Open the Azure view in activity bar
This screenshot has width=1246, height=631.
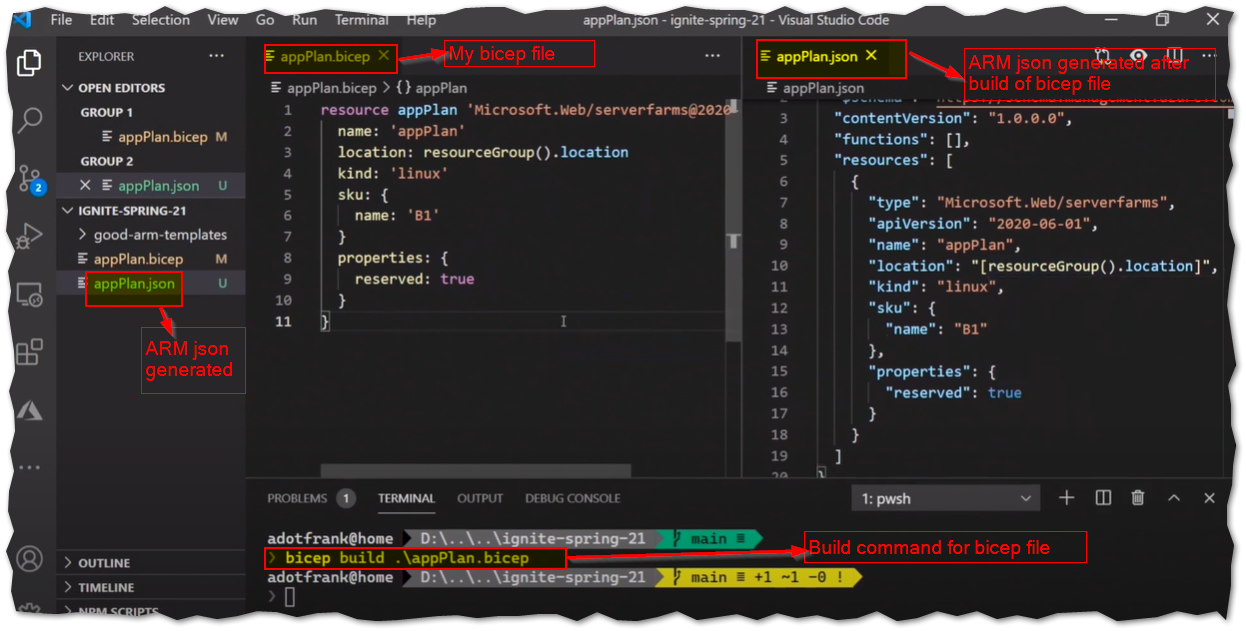[30, 410]
